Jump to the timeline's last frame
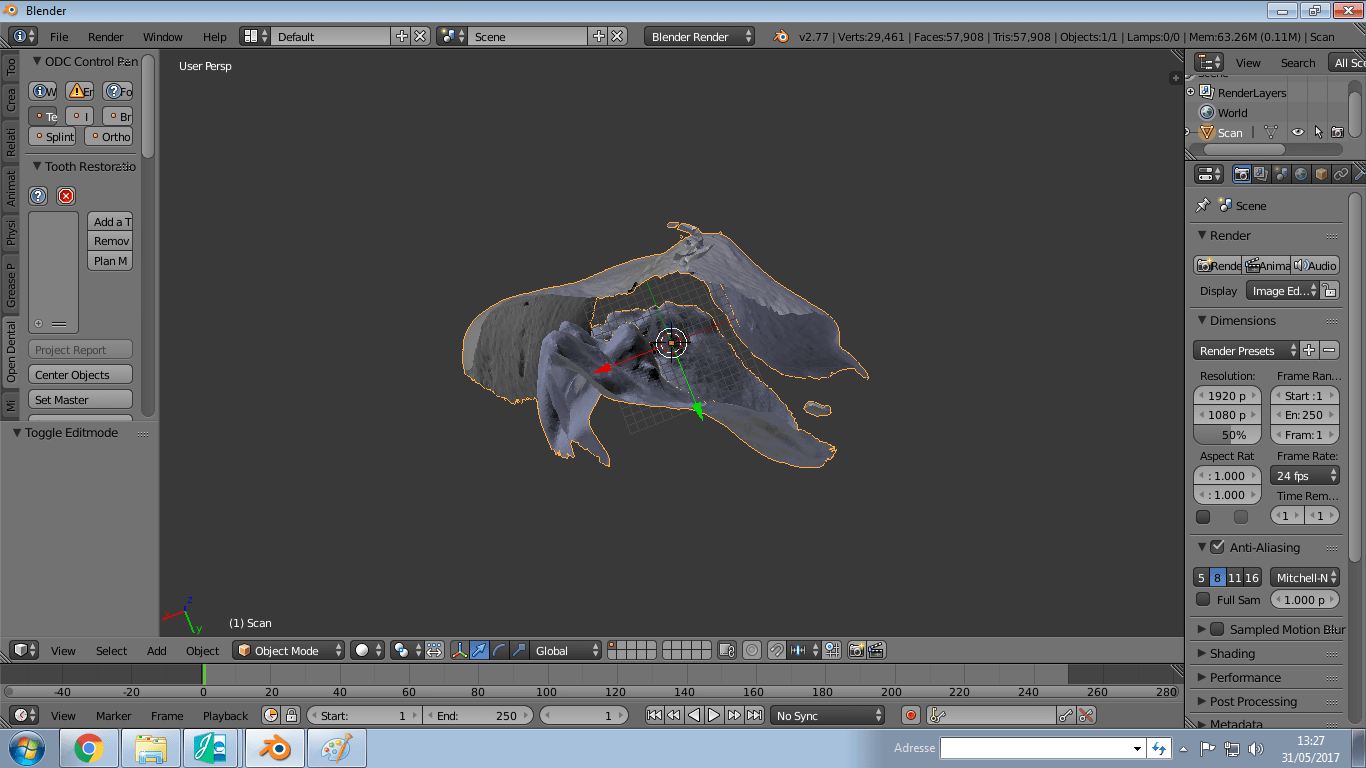The height and width of the screenshot is (768, 1366). click(x=755, y=715)
